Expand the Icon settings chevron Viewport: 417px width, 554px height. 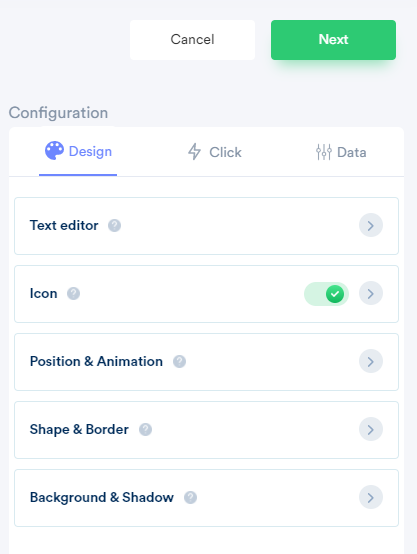pyautogui.click(x=371, y=293)
